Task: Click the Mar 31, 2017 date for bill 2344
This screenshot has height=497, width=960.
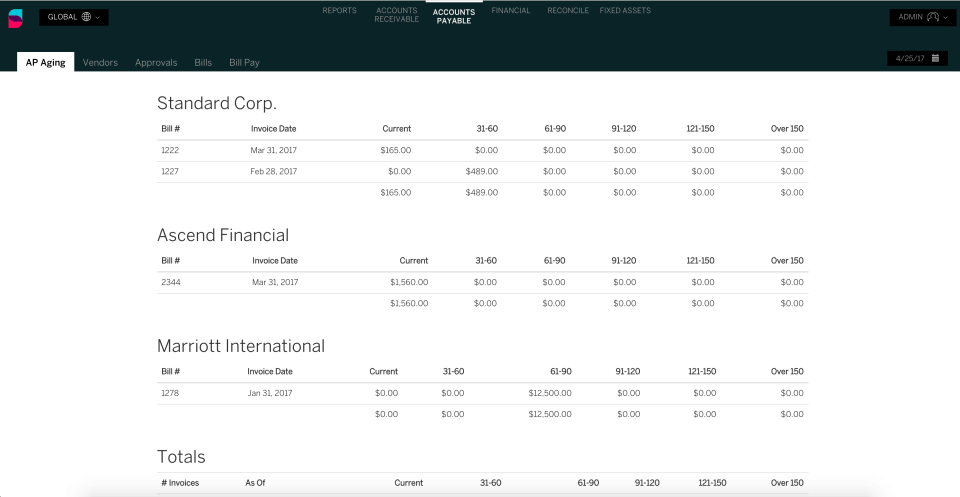Action: tap(275, 282)
